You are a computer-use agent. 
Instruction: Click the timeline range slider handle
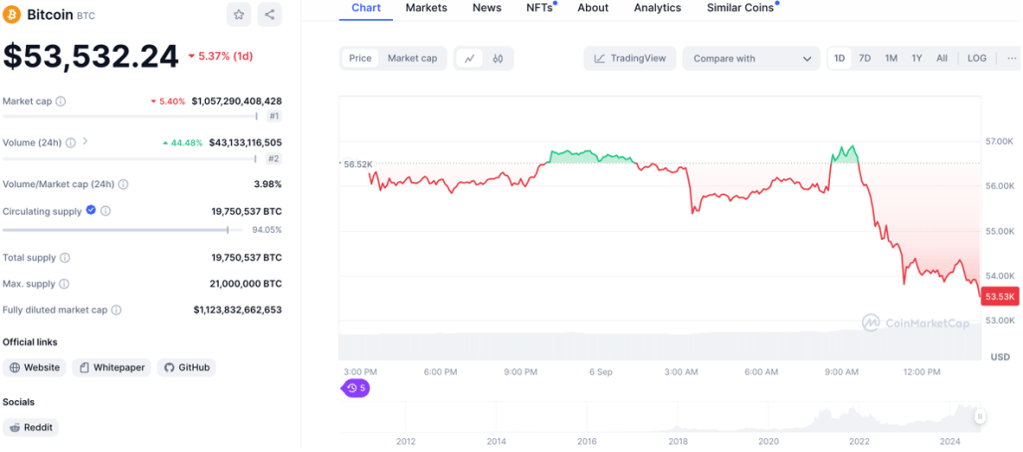[980, 416]
